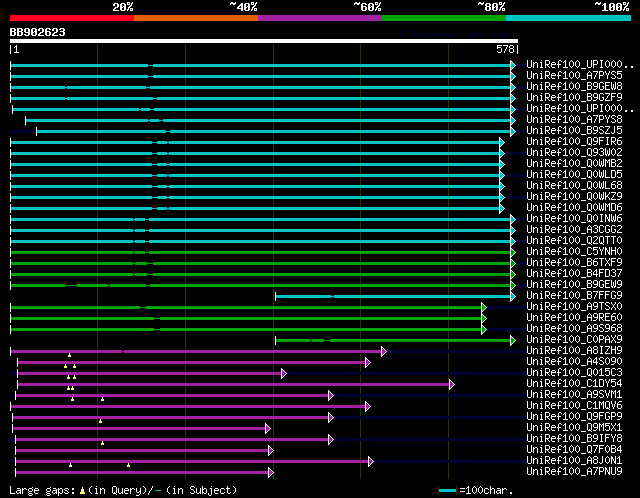Screen dimensions: 640x498
Task: Select hit UniRef100_Q0WL68
Action: point(574,186)
